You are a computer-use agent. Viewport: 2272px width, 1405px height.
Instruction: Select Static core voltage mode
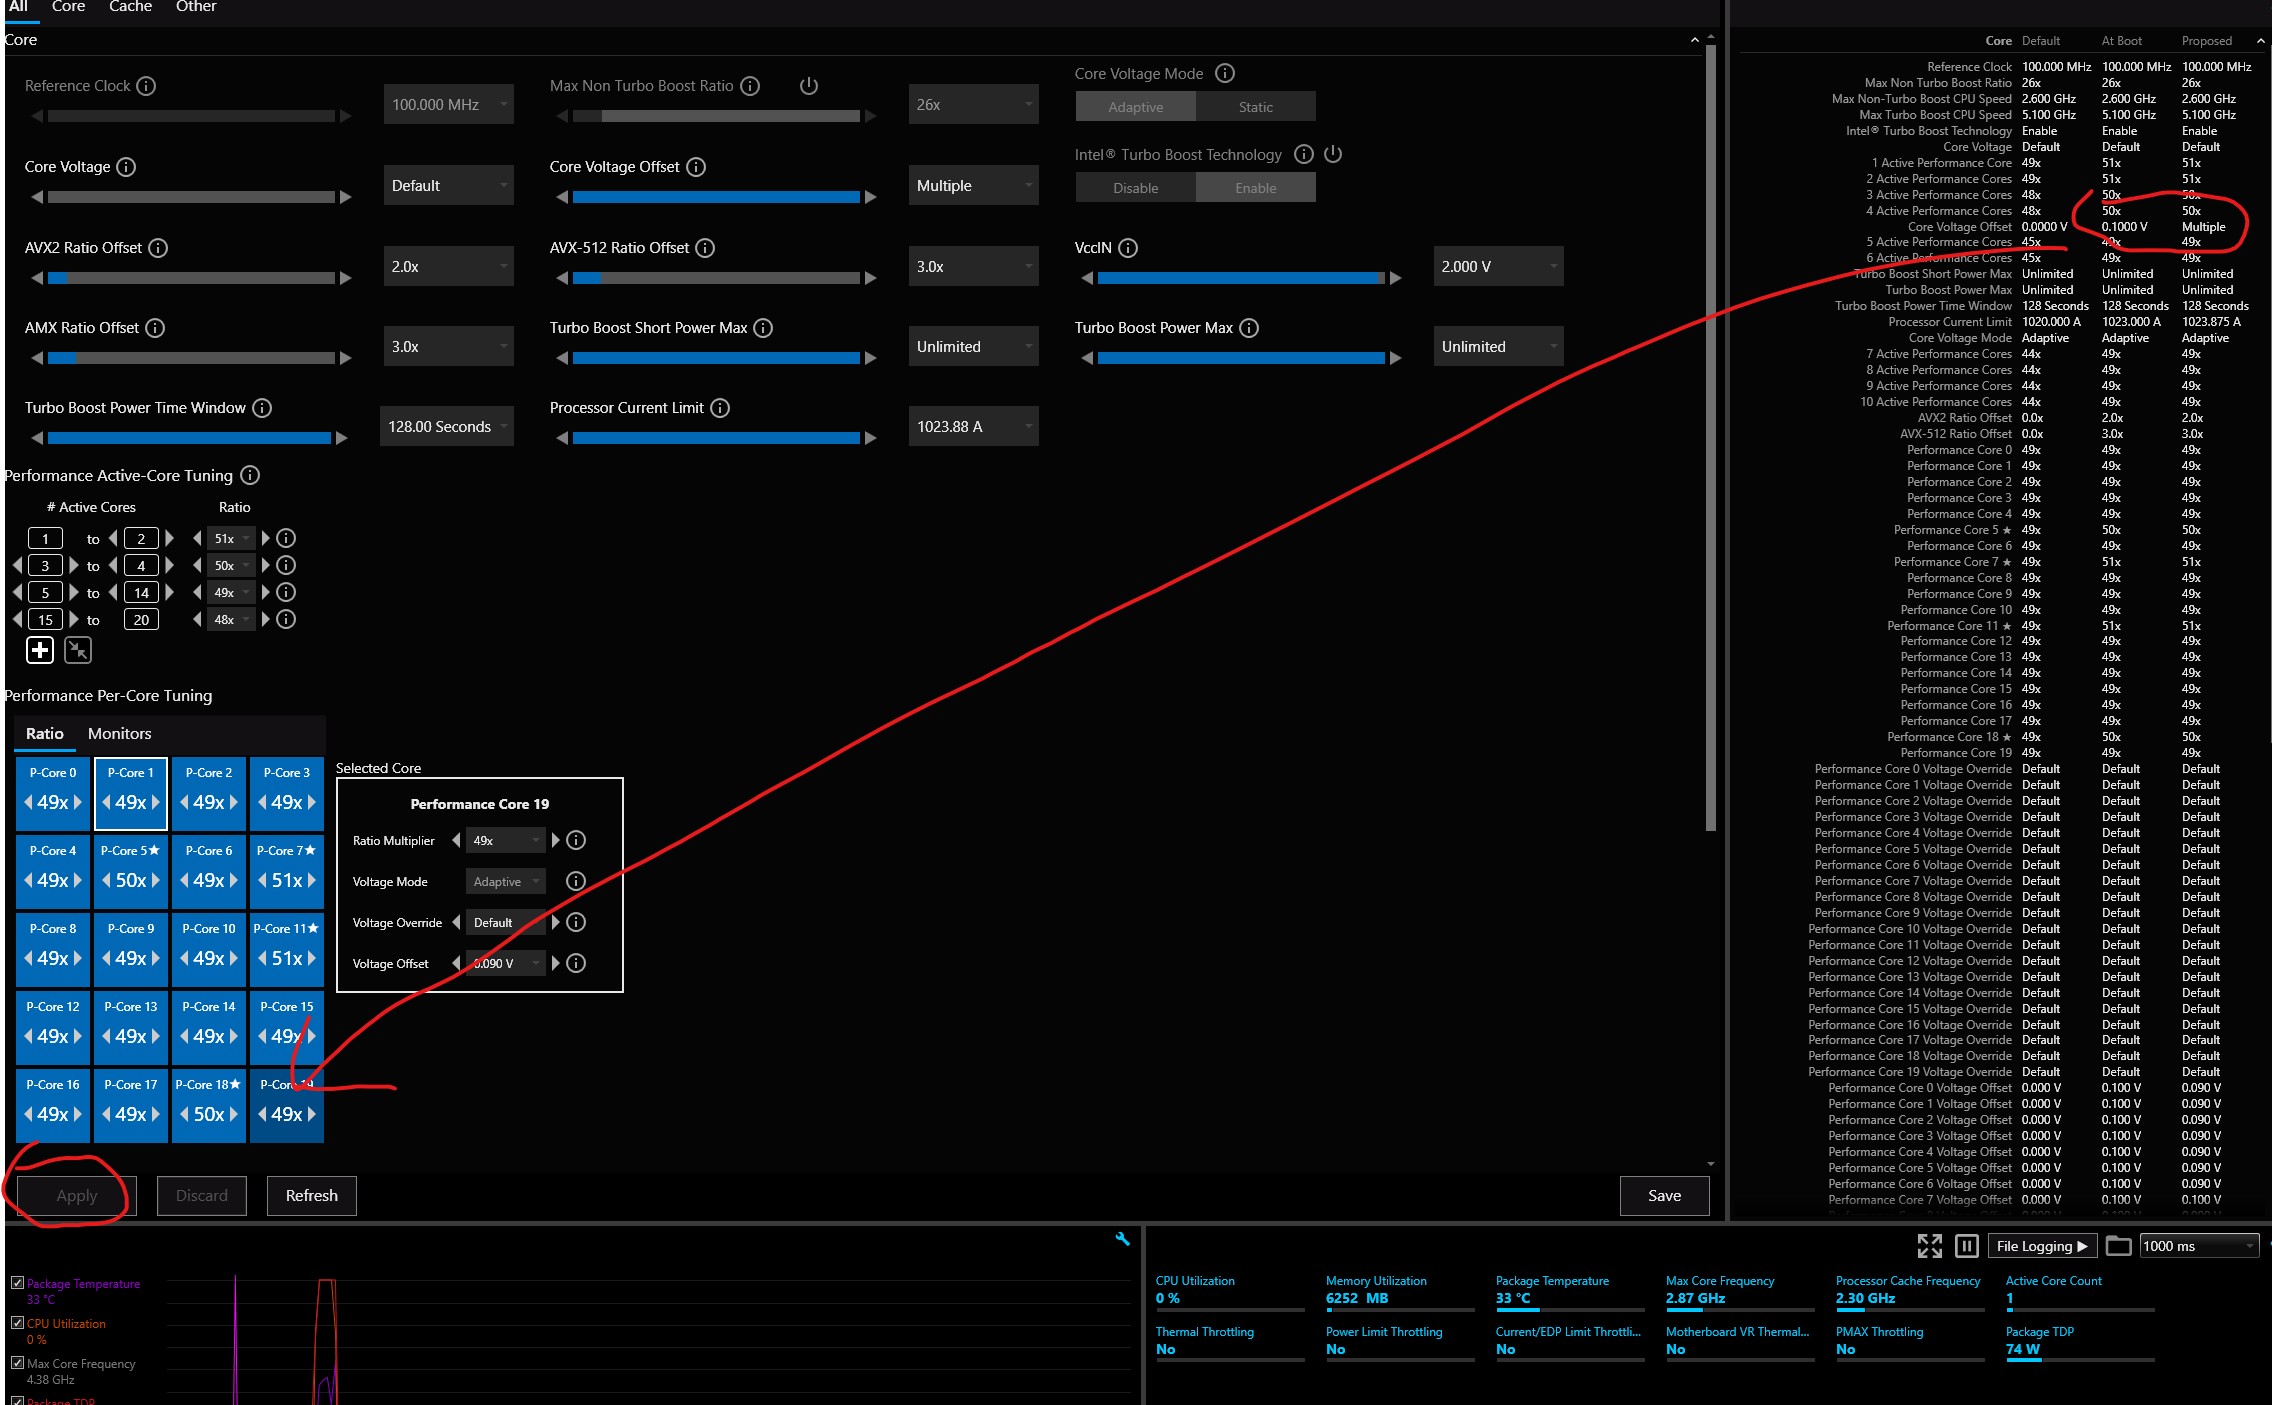coord(1255,107)
